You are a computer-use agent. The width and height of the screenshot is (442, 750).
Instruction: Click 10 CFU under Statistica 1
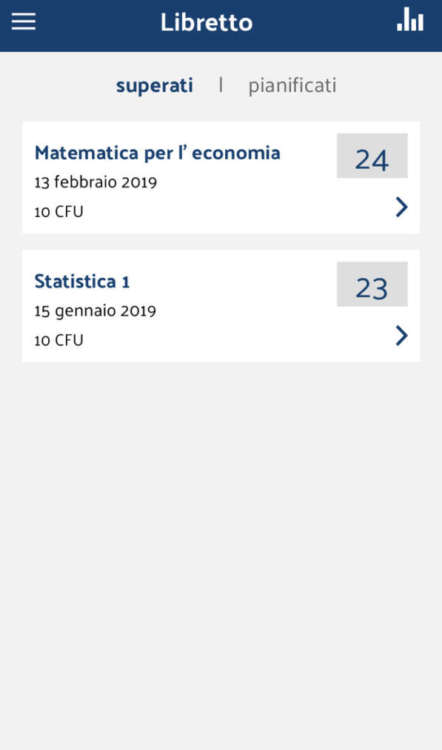coord(59,341)
